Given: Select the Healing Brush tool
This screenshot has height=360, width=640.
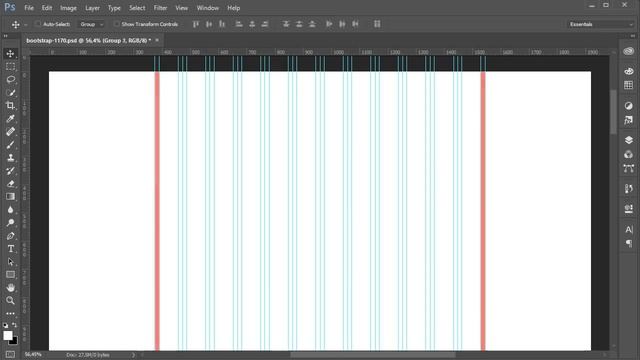Looking at the screenshot, I should tap(11, 131).
